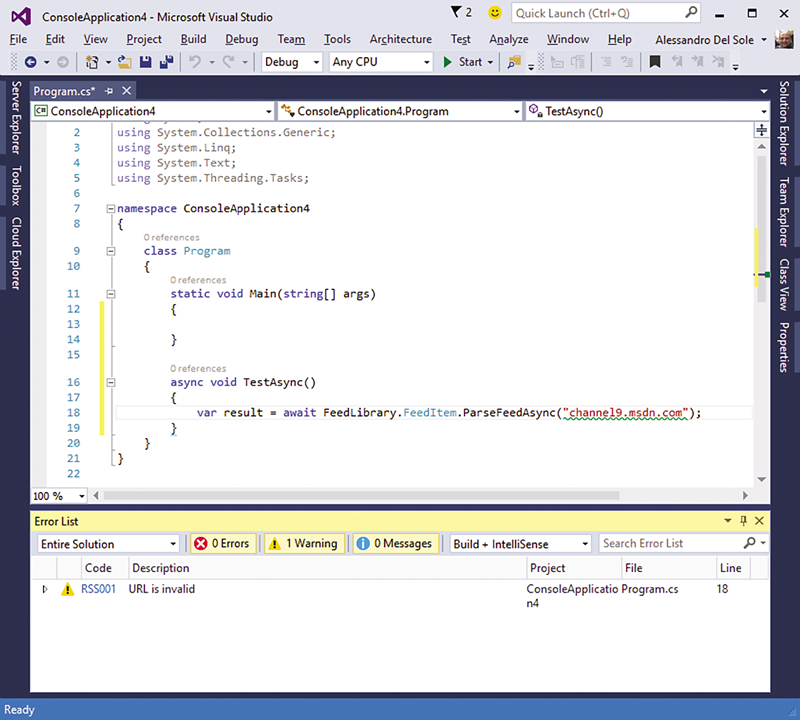Open the 100 % zoom level dropdown
The width and height of the screenshot is (800, 720).
pos(59,496)
